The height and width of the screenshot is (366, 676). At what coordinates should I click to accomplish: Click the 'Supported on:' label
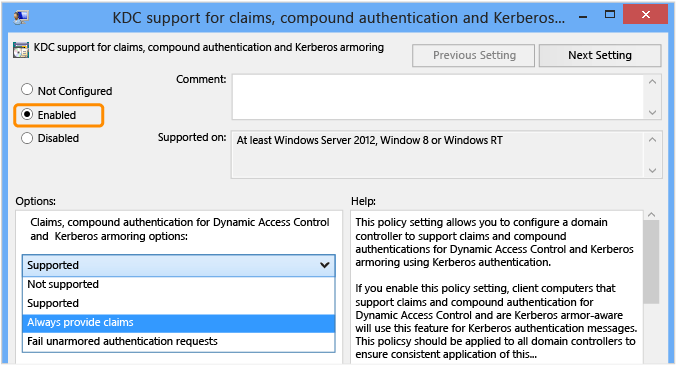click(x=192, y=138)
